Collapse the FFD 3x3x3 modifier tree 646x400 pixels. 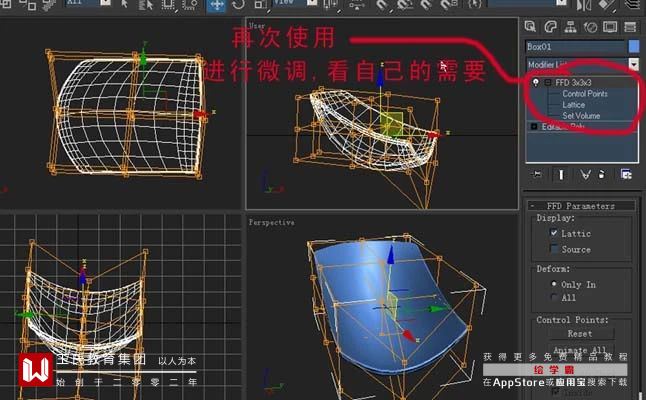tap(548, 83)
